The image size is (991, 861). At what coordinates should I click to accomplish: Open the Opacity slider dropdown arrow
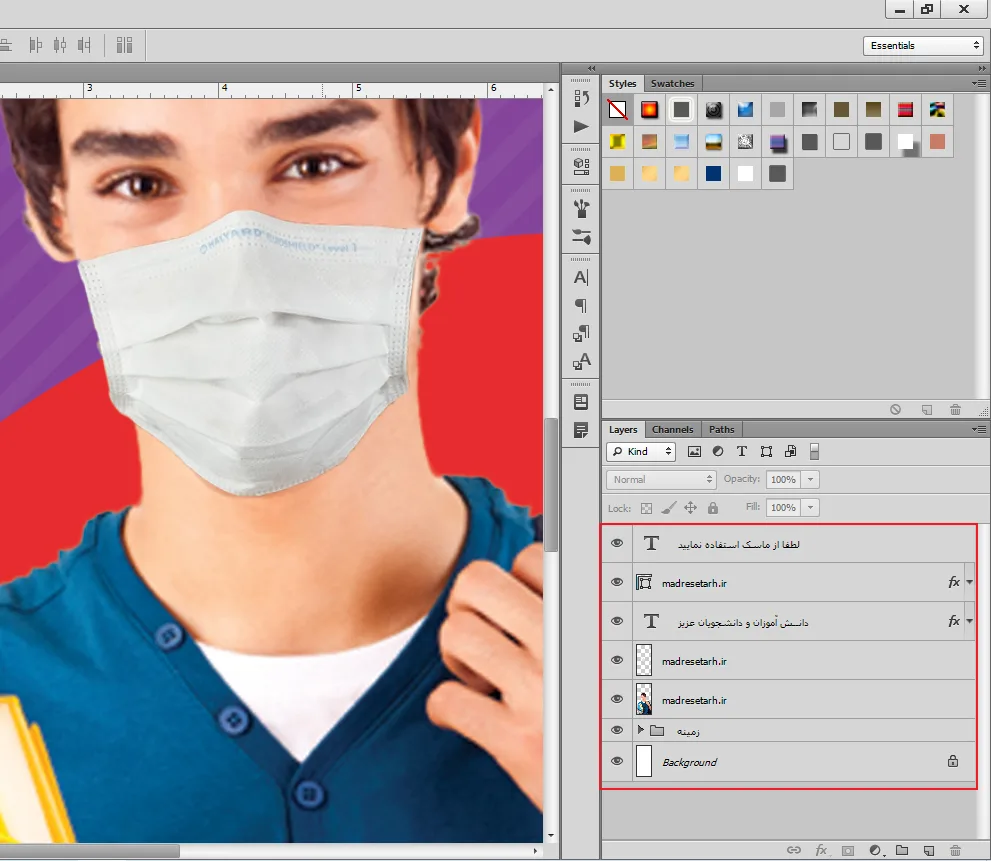pyautogui.click(x=810, y=479)
